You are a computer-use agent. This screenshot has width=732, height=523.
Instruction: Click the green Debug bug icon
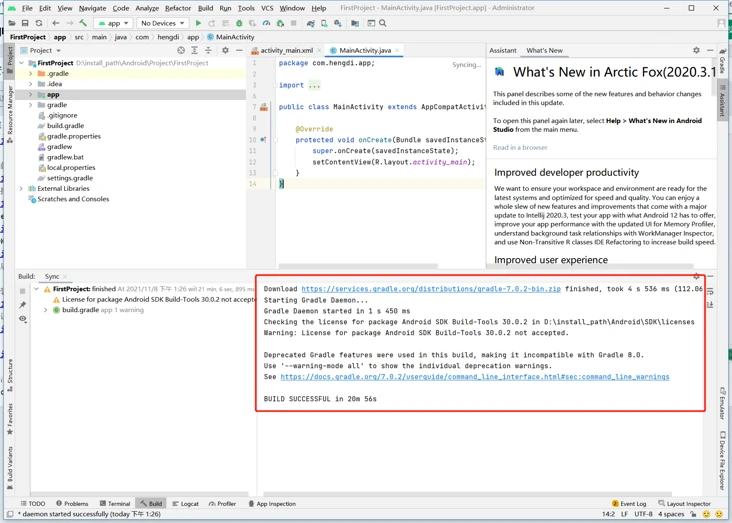239,23
